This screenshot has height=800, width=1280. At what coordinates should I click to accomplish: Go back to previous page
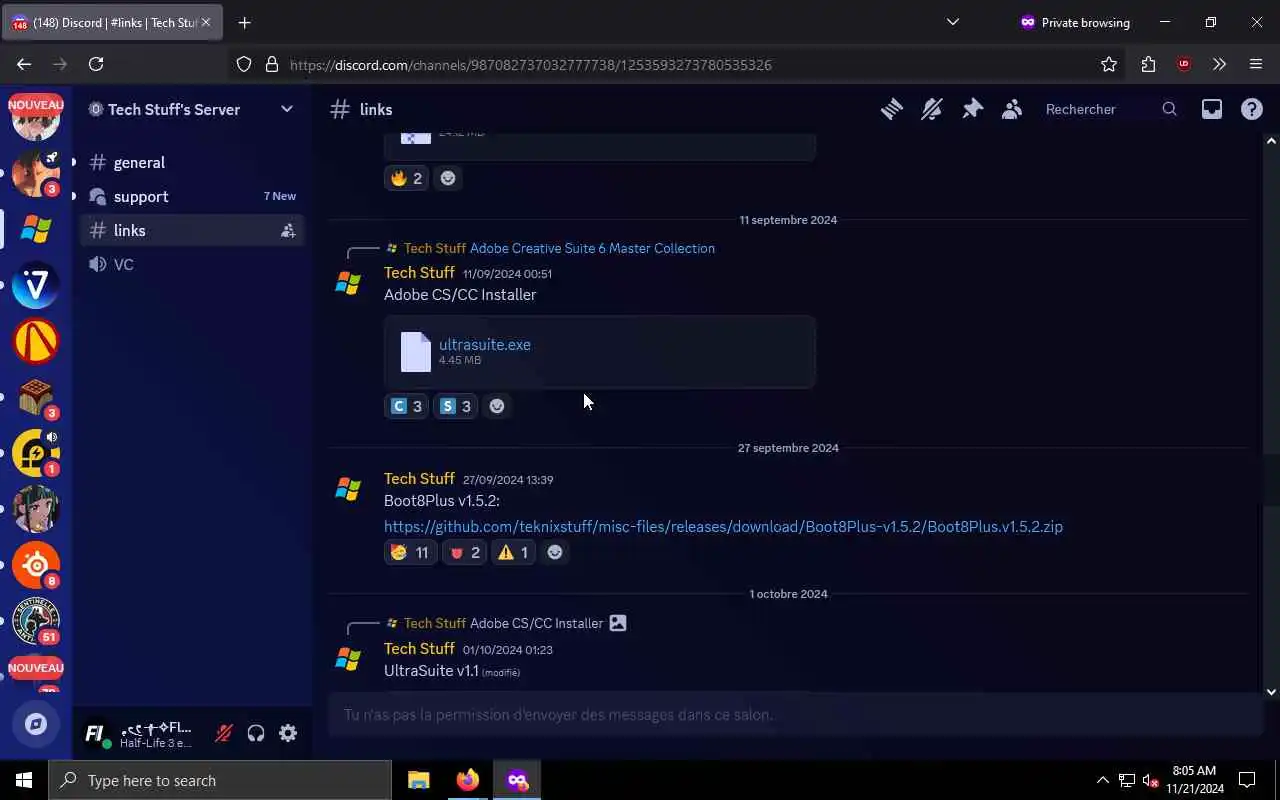pyautogui.click(x=24, y=64)
